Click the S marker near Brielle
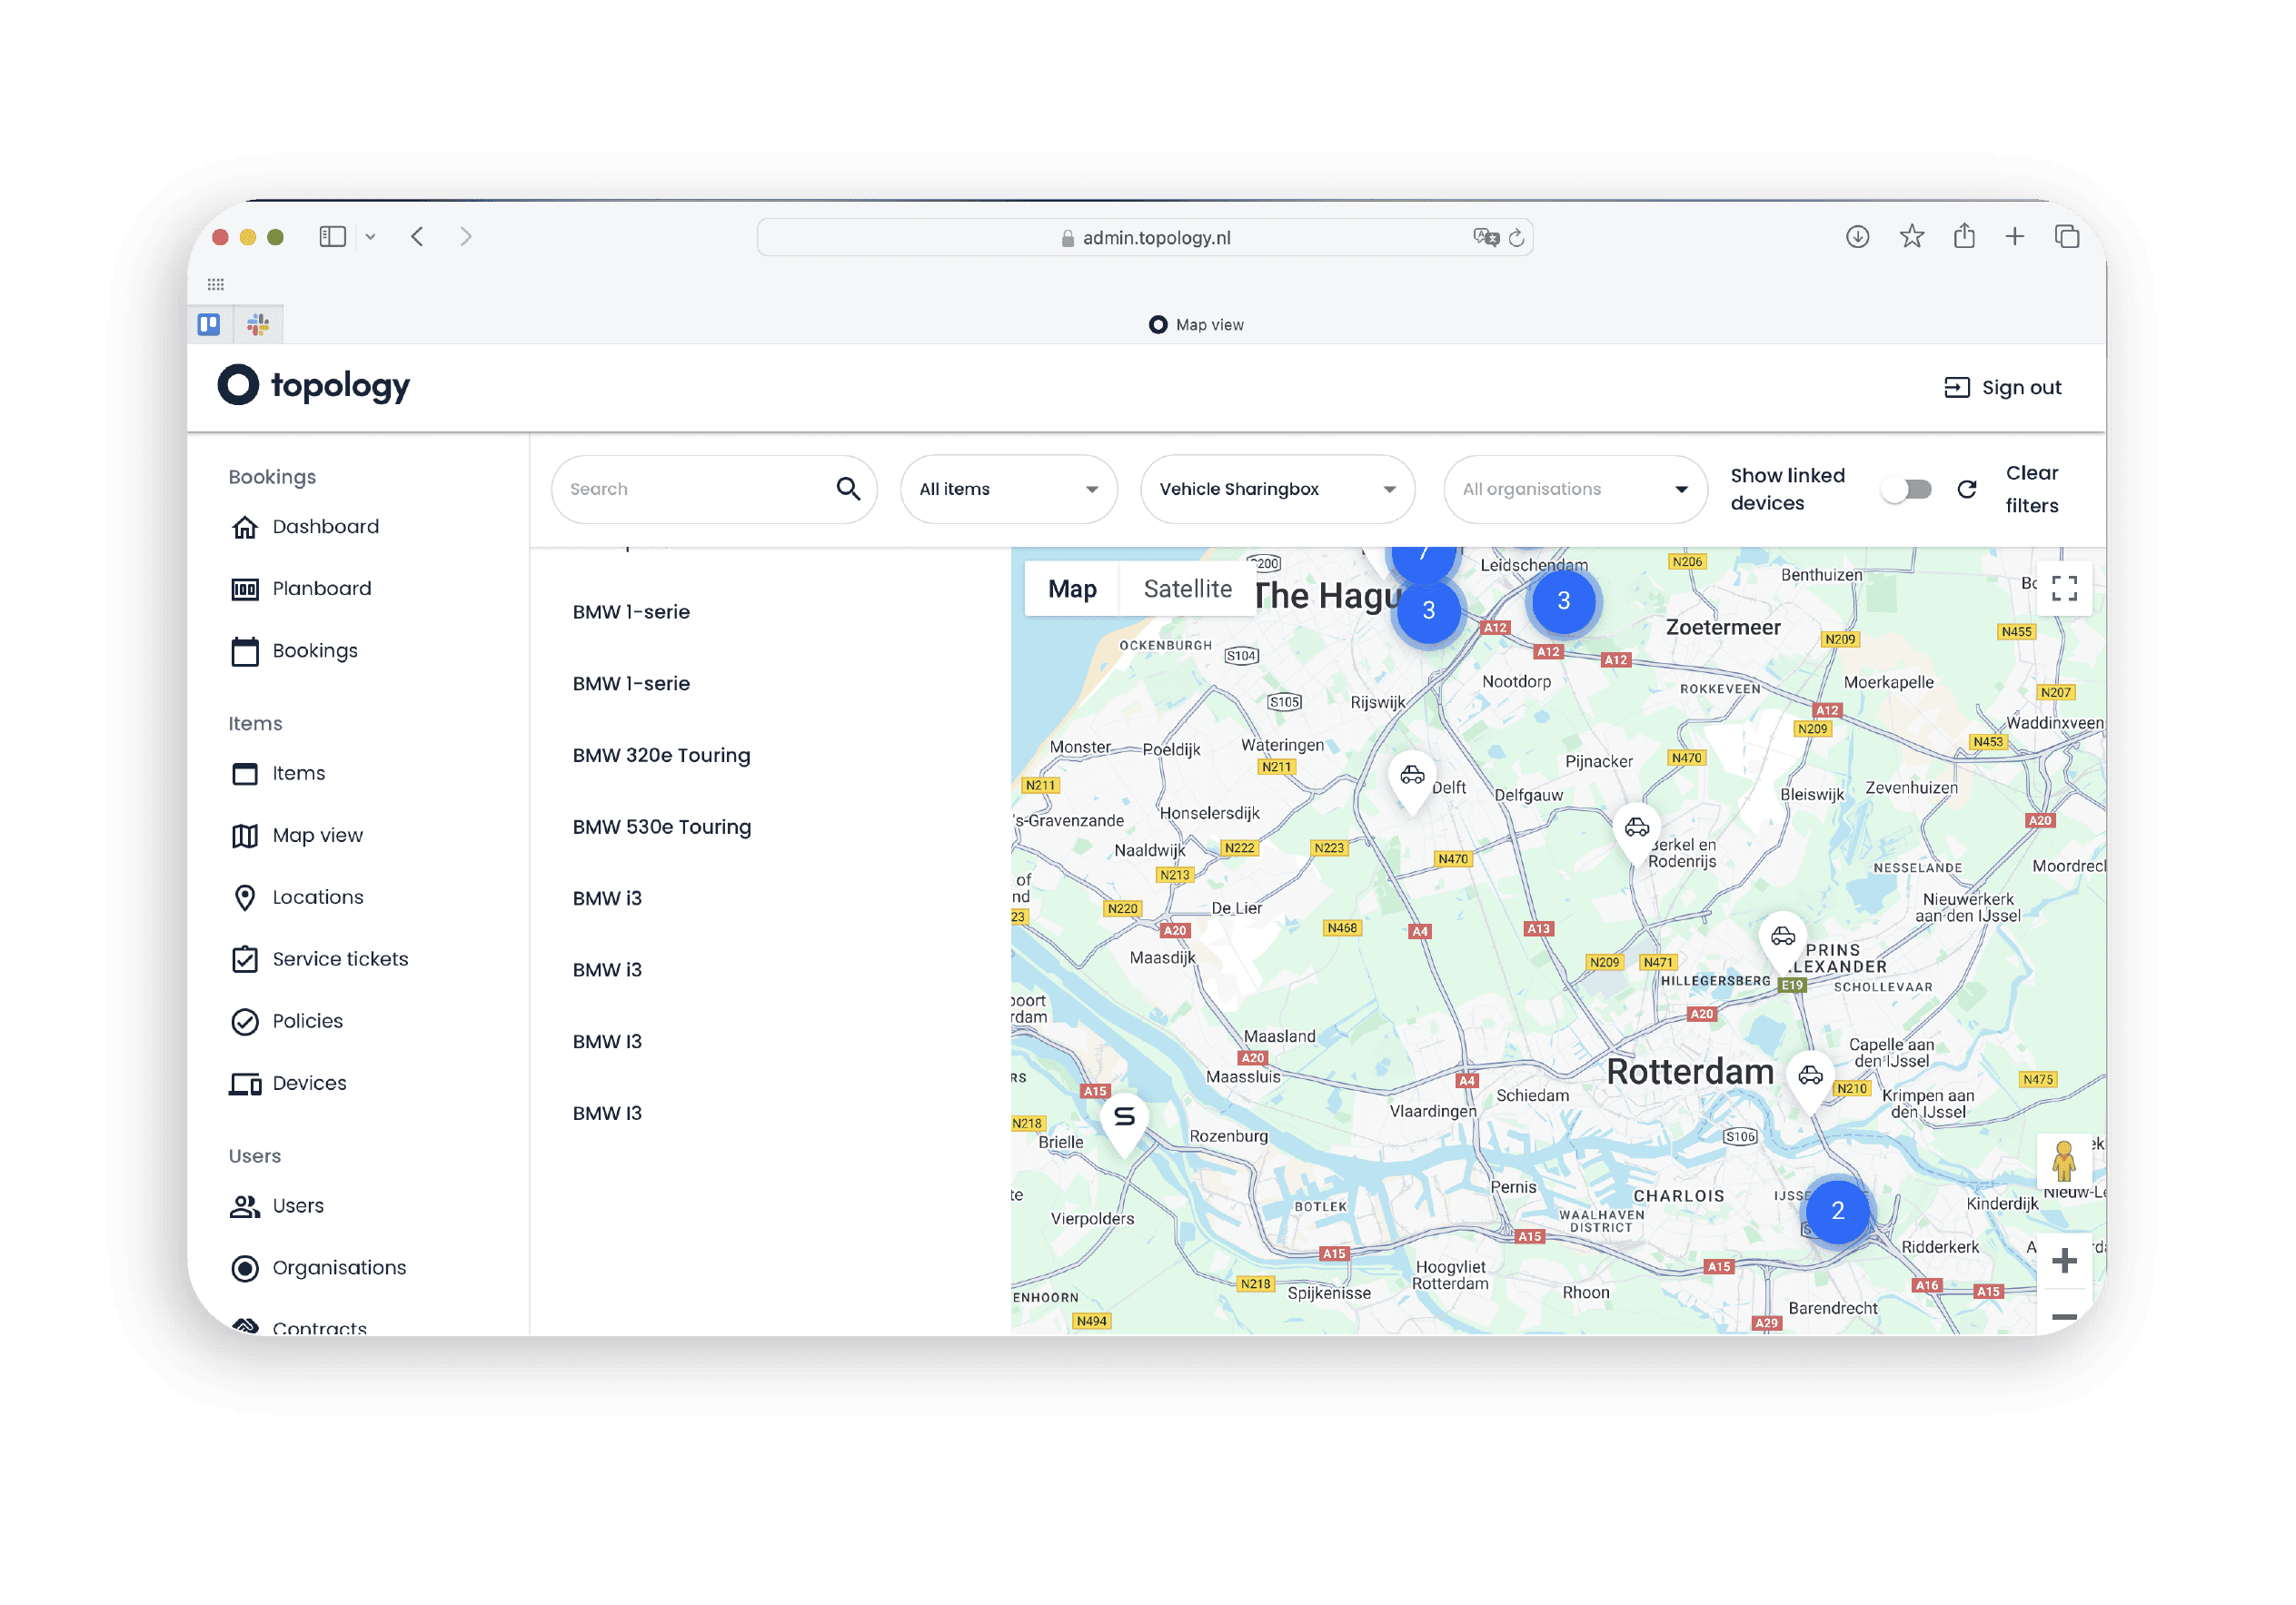The width and height of the screenshot is (2296, 1605). pos(1124,1117)
